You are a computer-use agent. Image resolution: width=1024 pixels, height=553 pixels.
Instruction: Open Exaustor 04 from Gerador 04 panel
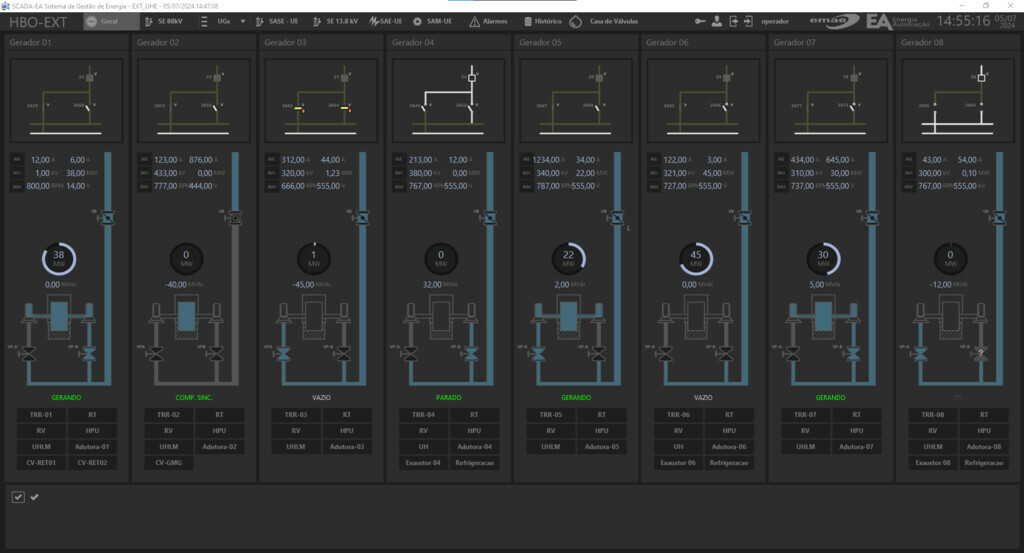[x=422, y=463]
